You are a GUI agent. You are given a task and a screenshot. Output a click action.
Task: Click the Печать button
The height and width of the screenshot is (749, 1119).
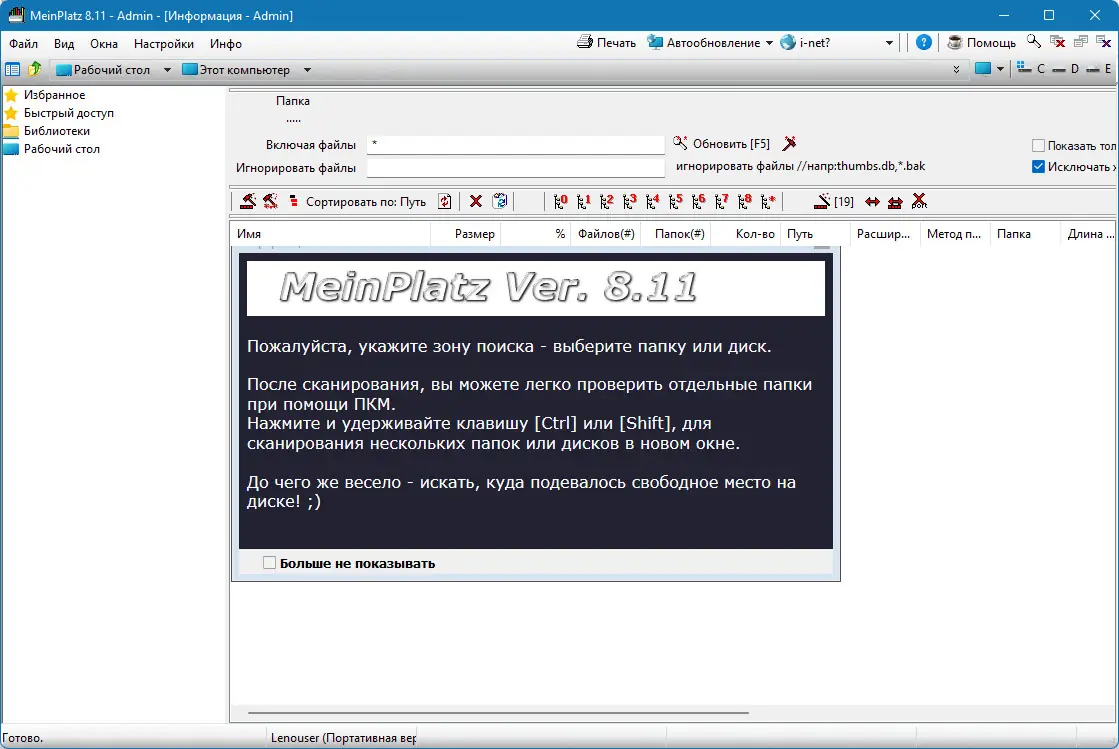coord(607,43)
